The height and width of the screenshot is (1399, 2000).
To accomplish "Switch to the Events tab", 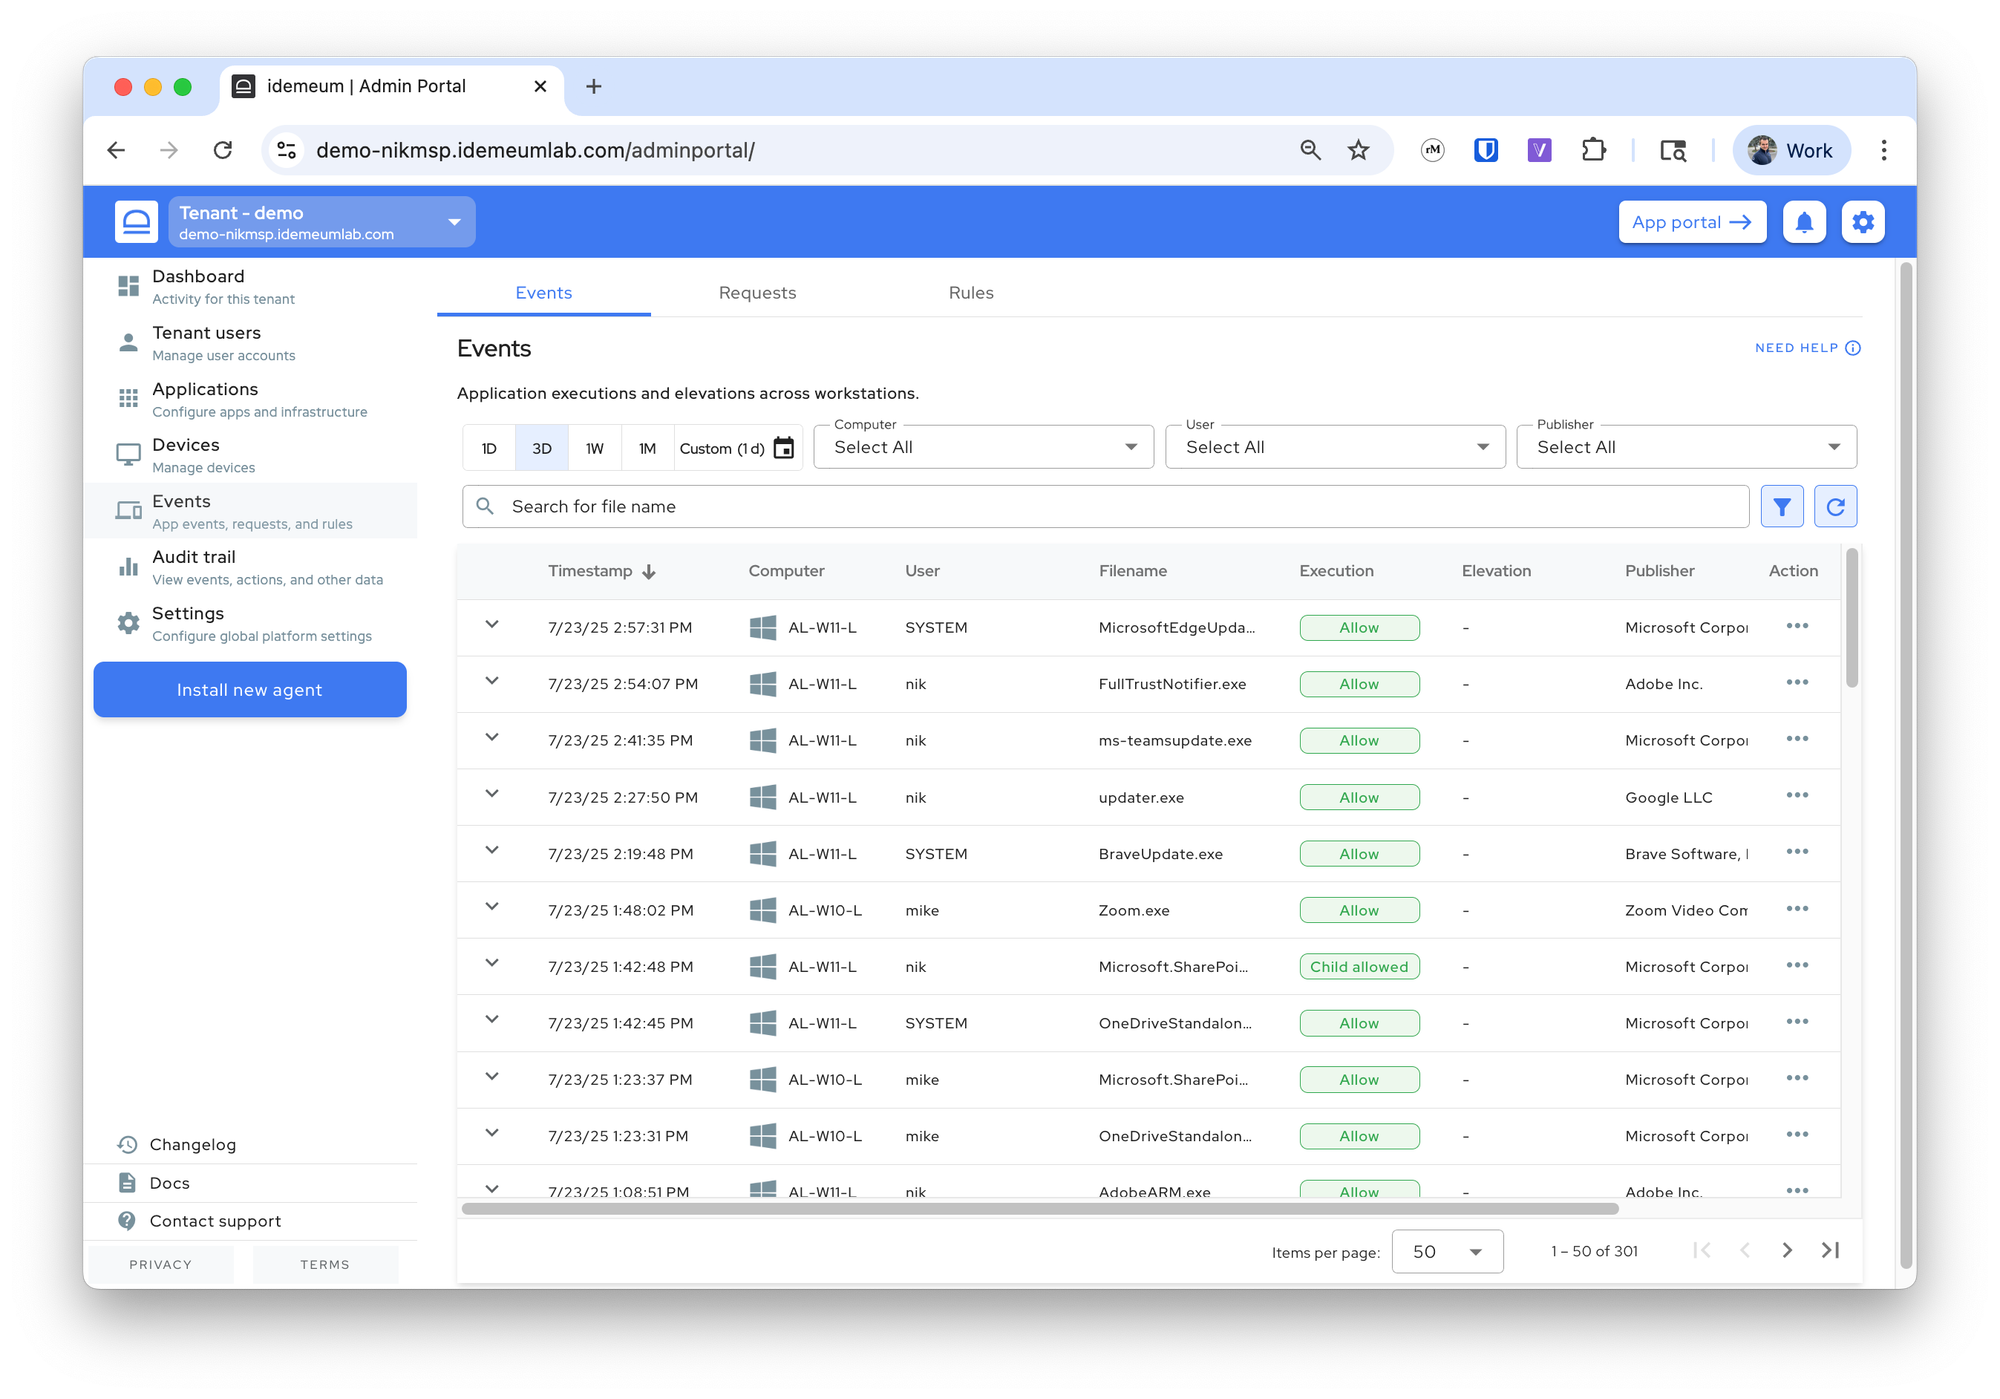I will (544, 293).
